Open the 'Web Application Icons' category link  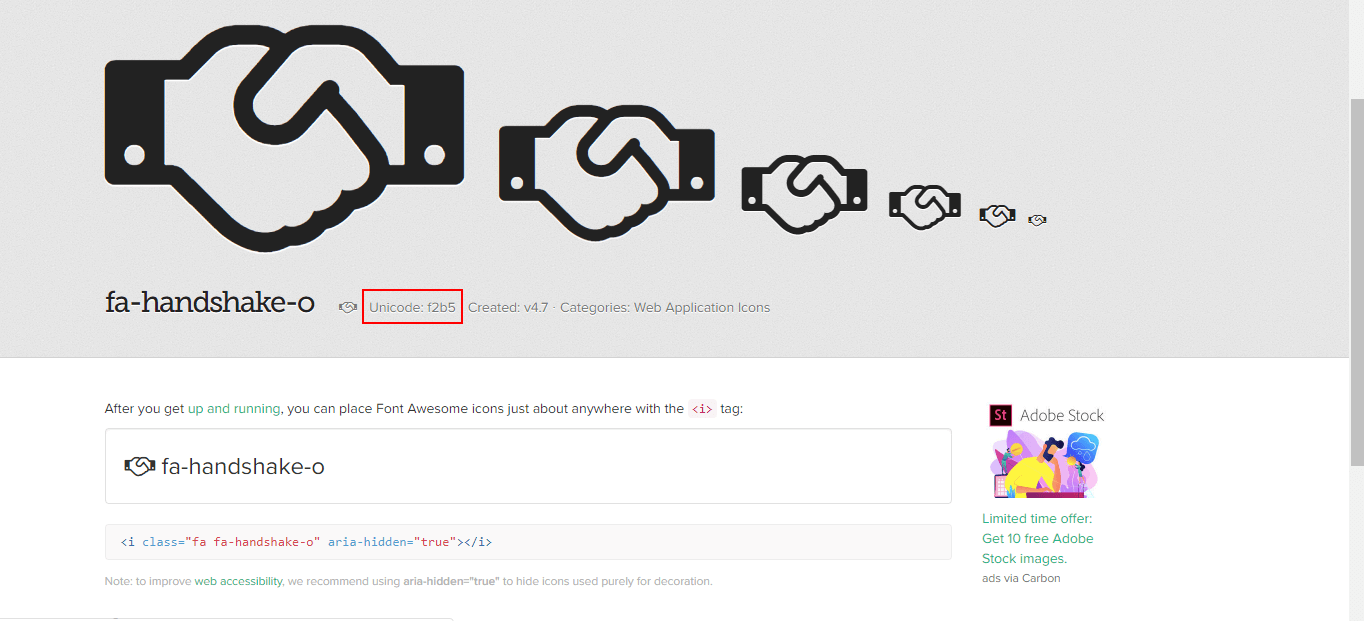pos(702,308)
